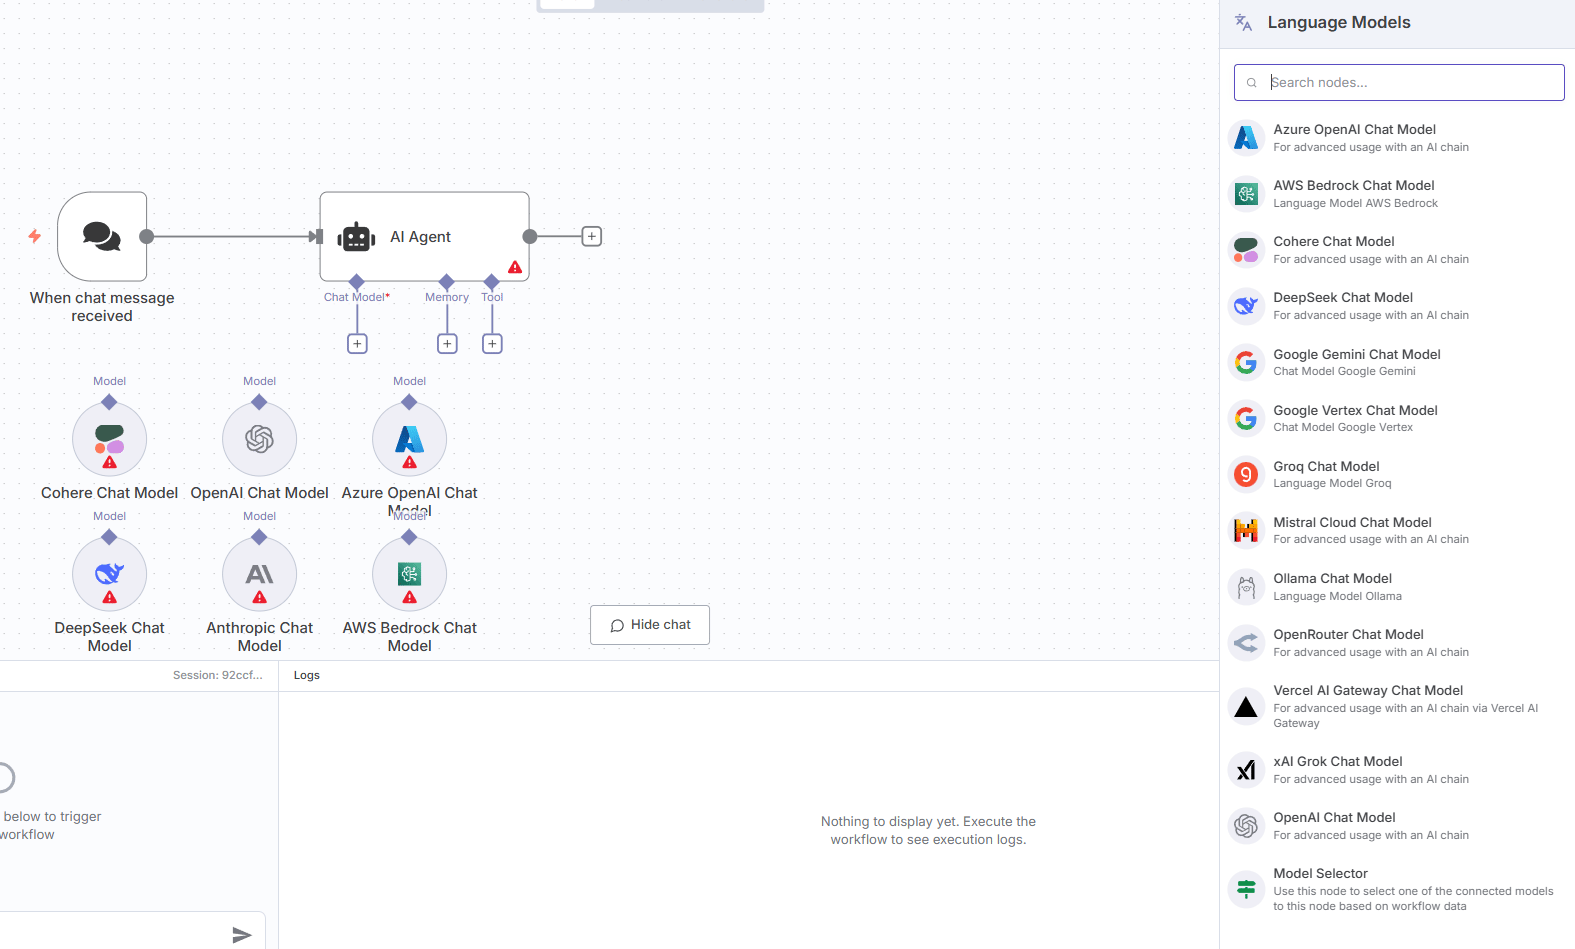Click the AI Agent red warning icon
This screenshot has width=1575, height=949.
click(x=515, y=267)
